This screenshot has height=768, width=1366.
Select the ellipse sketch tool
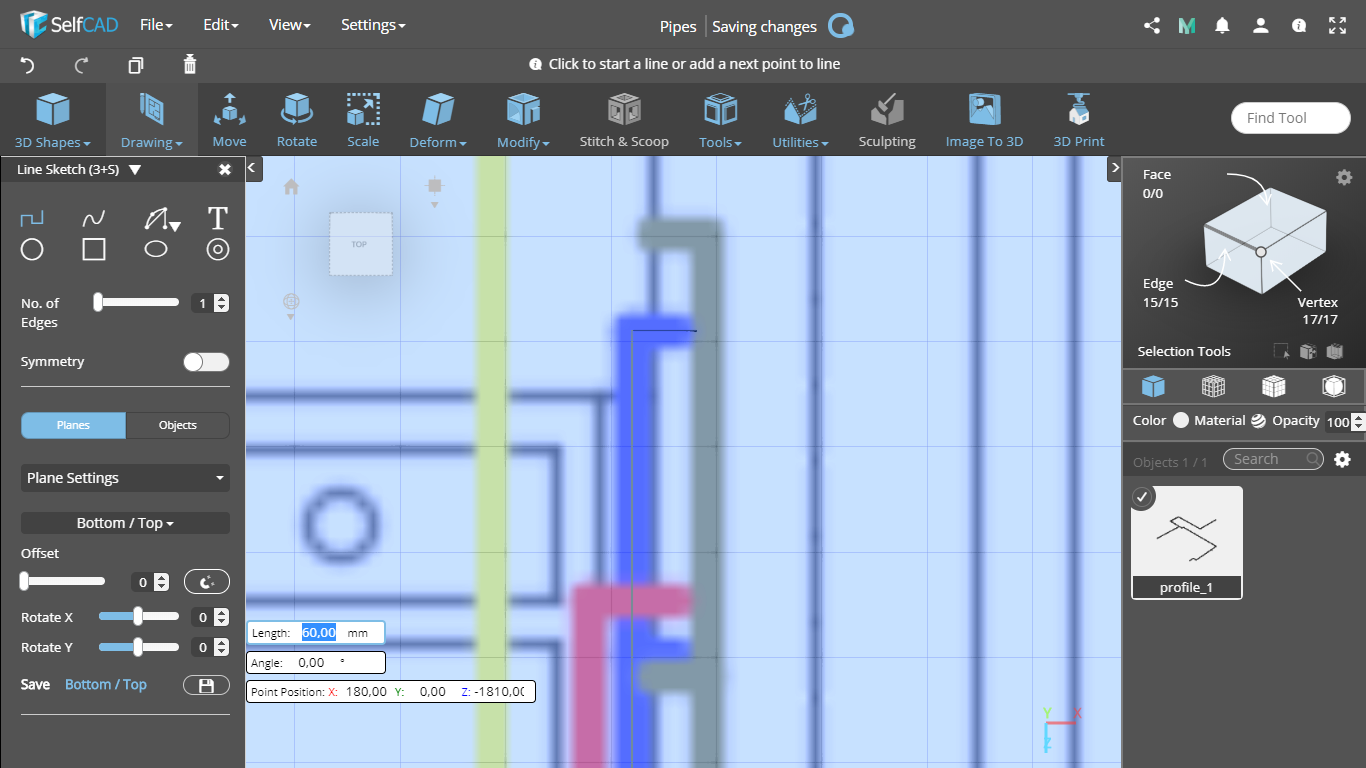[156, 249]
